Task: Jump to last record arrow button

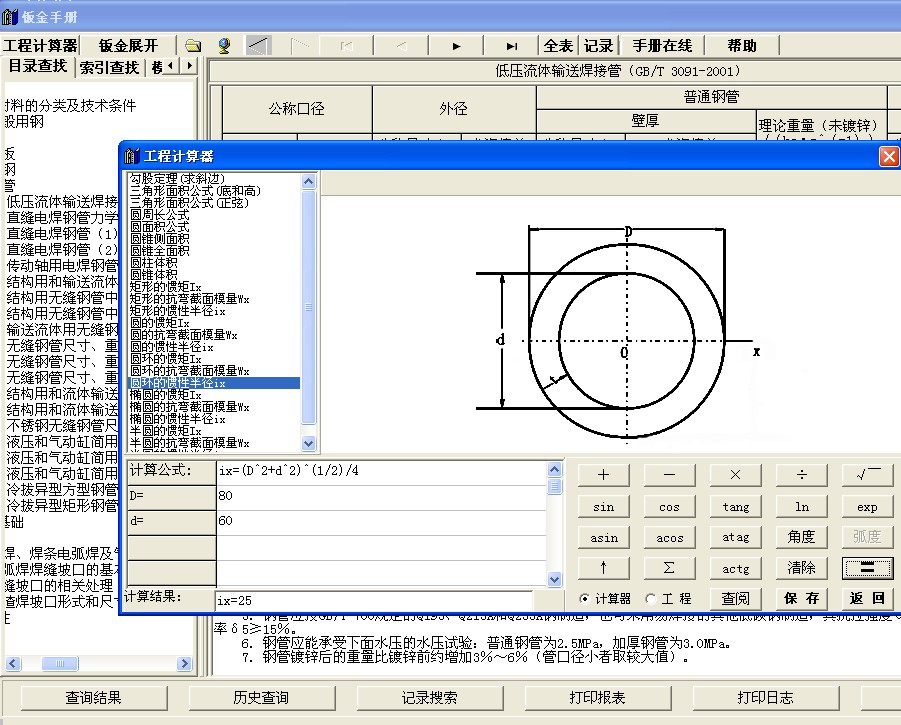Action: pyautogui.click(x=511, y=46)
